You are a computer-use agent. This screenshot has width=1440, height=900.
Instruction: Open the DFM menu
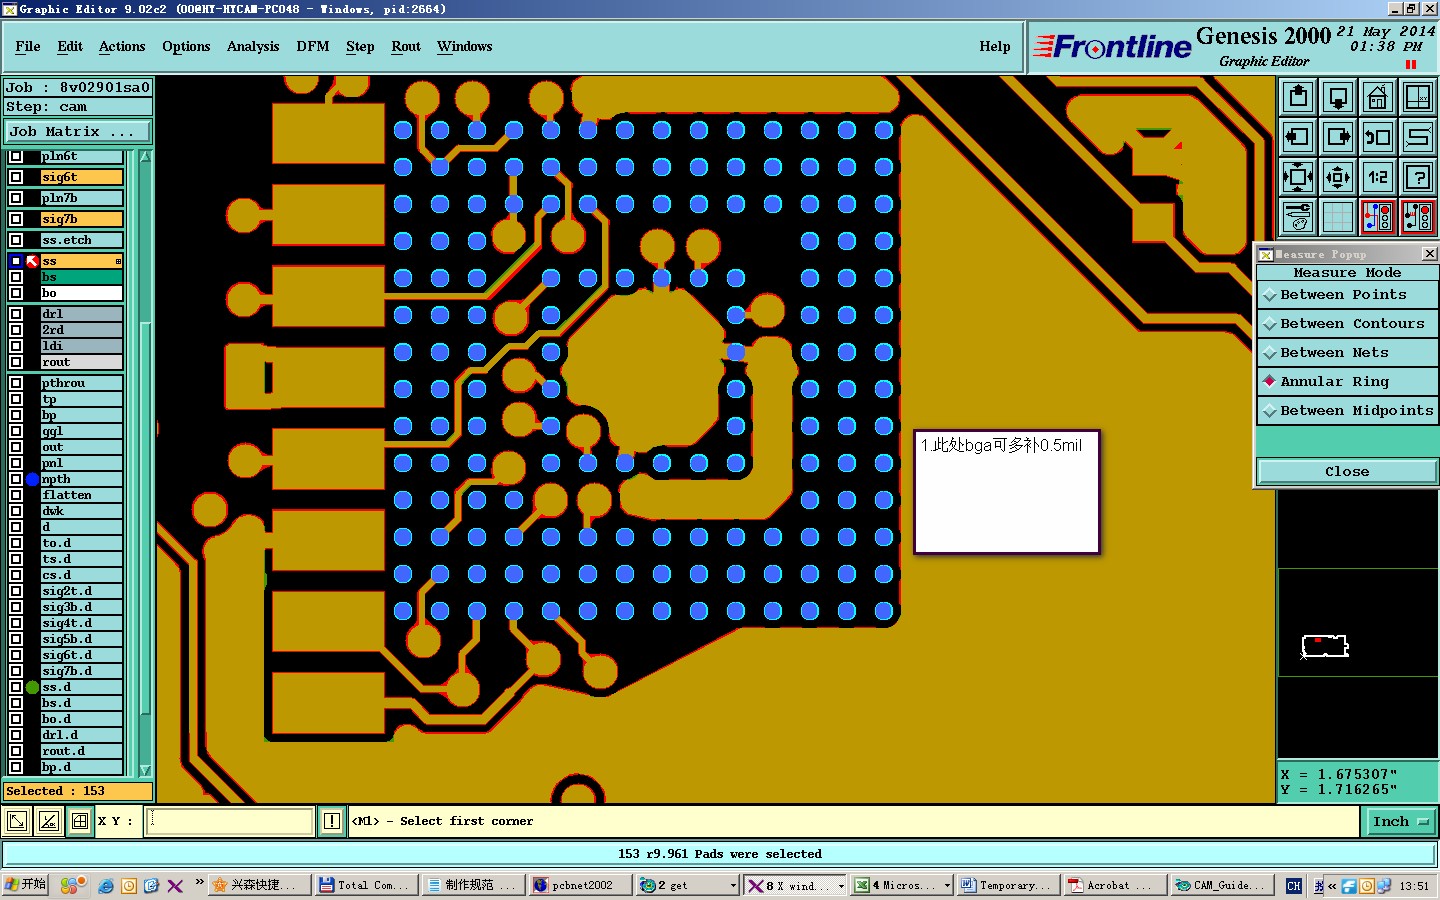coord(313,47)
